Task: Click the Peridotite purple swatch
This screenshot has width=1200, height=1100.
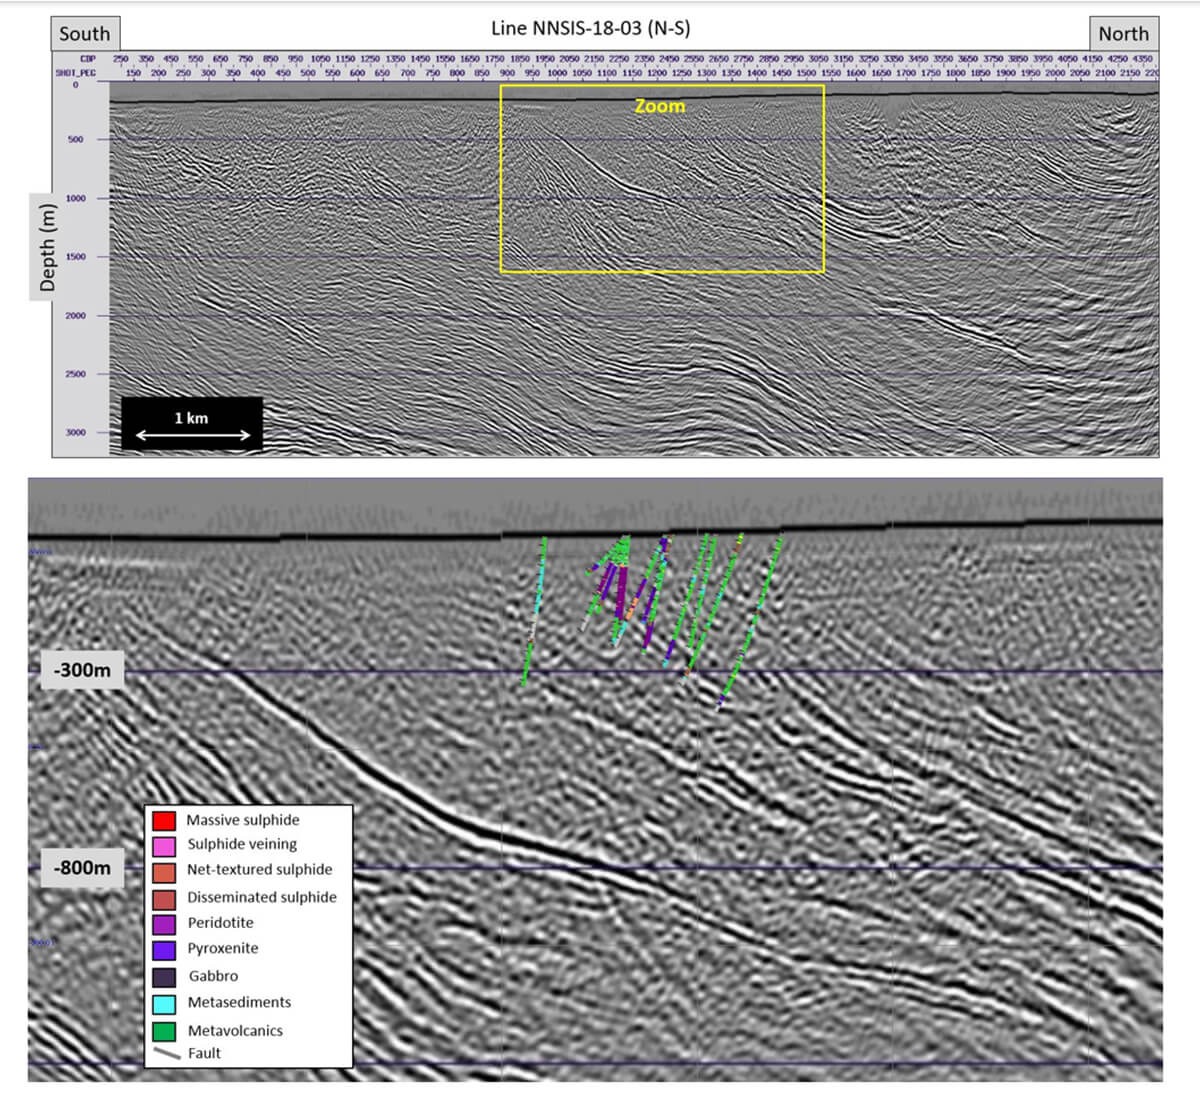Action: [164, 923]
